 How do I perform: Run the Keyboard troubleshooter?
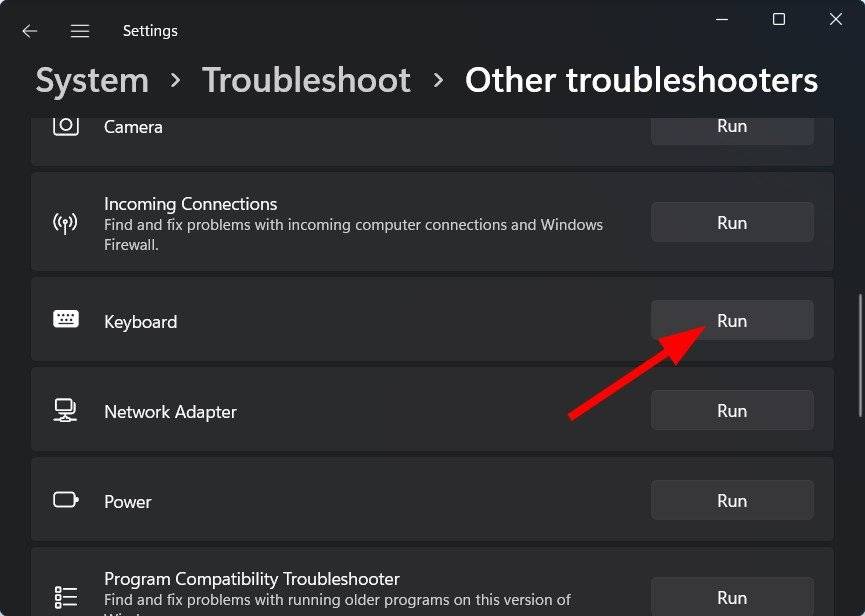732,320
